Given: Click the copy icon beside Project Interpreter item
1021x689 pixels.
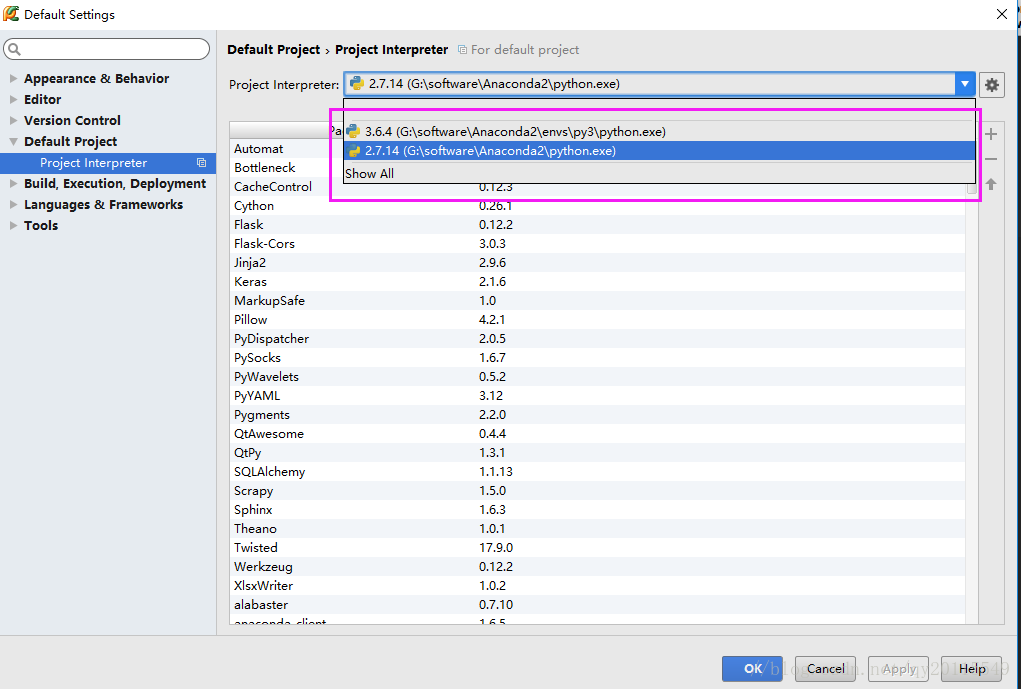Looking at the screenshot, I should [x=201, y=163].
